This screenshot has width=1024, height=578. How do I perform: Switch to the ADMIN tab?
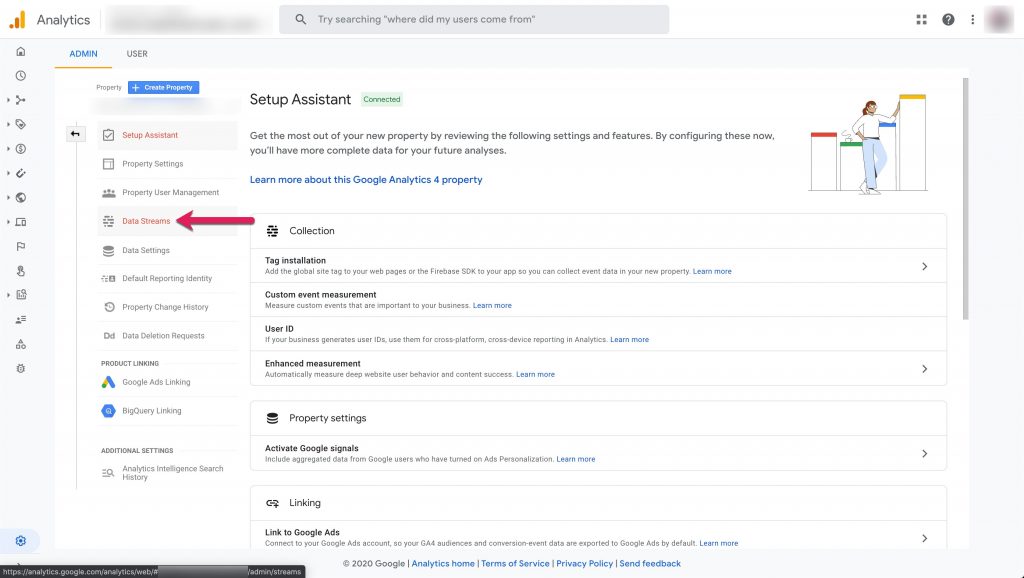pos(84,54)
